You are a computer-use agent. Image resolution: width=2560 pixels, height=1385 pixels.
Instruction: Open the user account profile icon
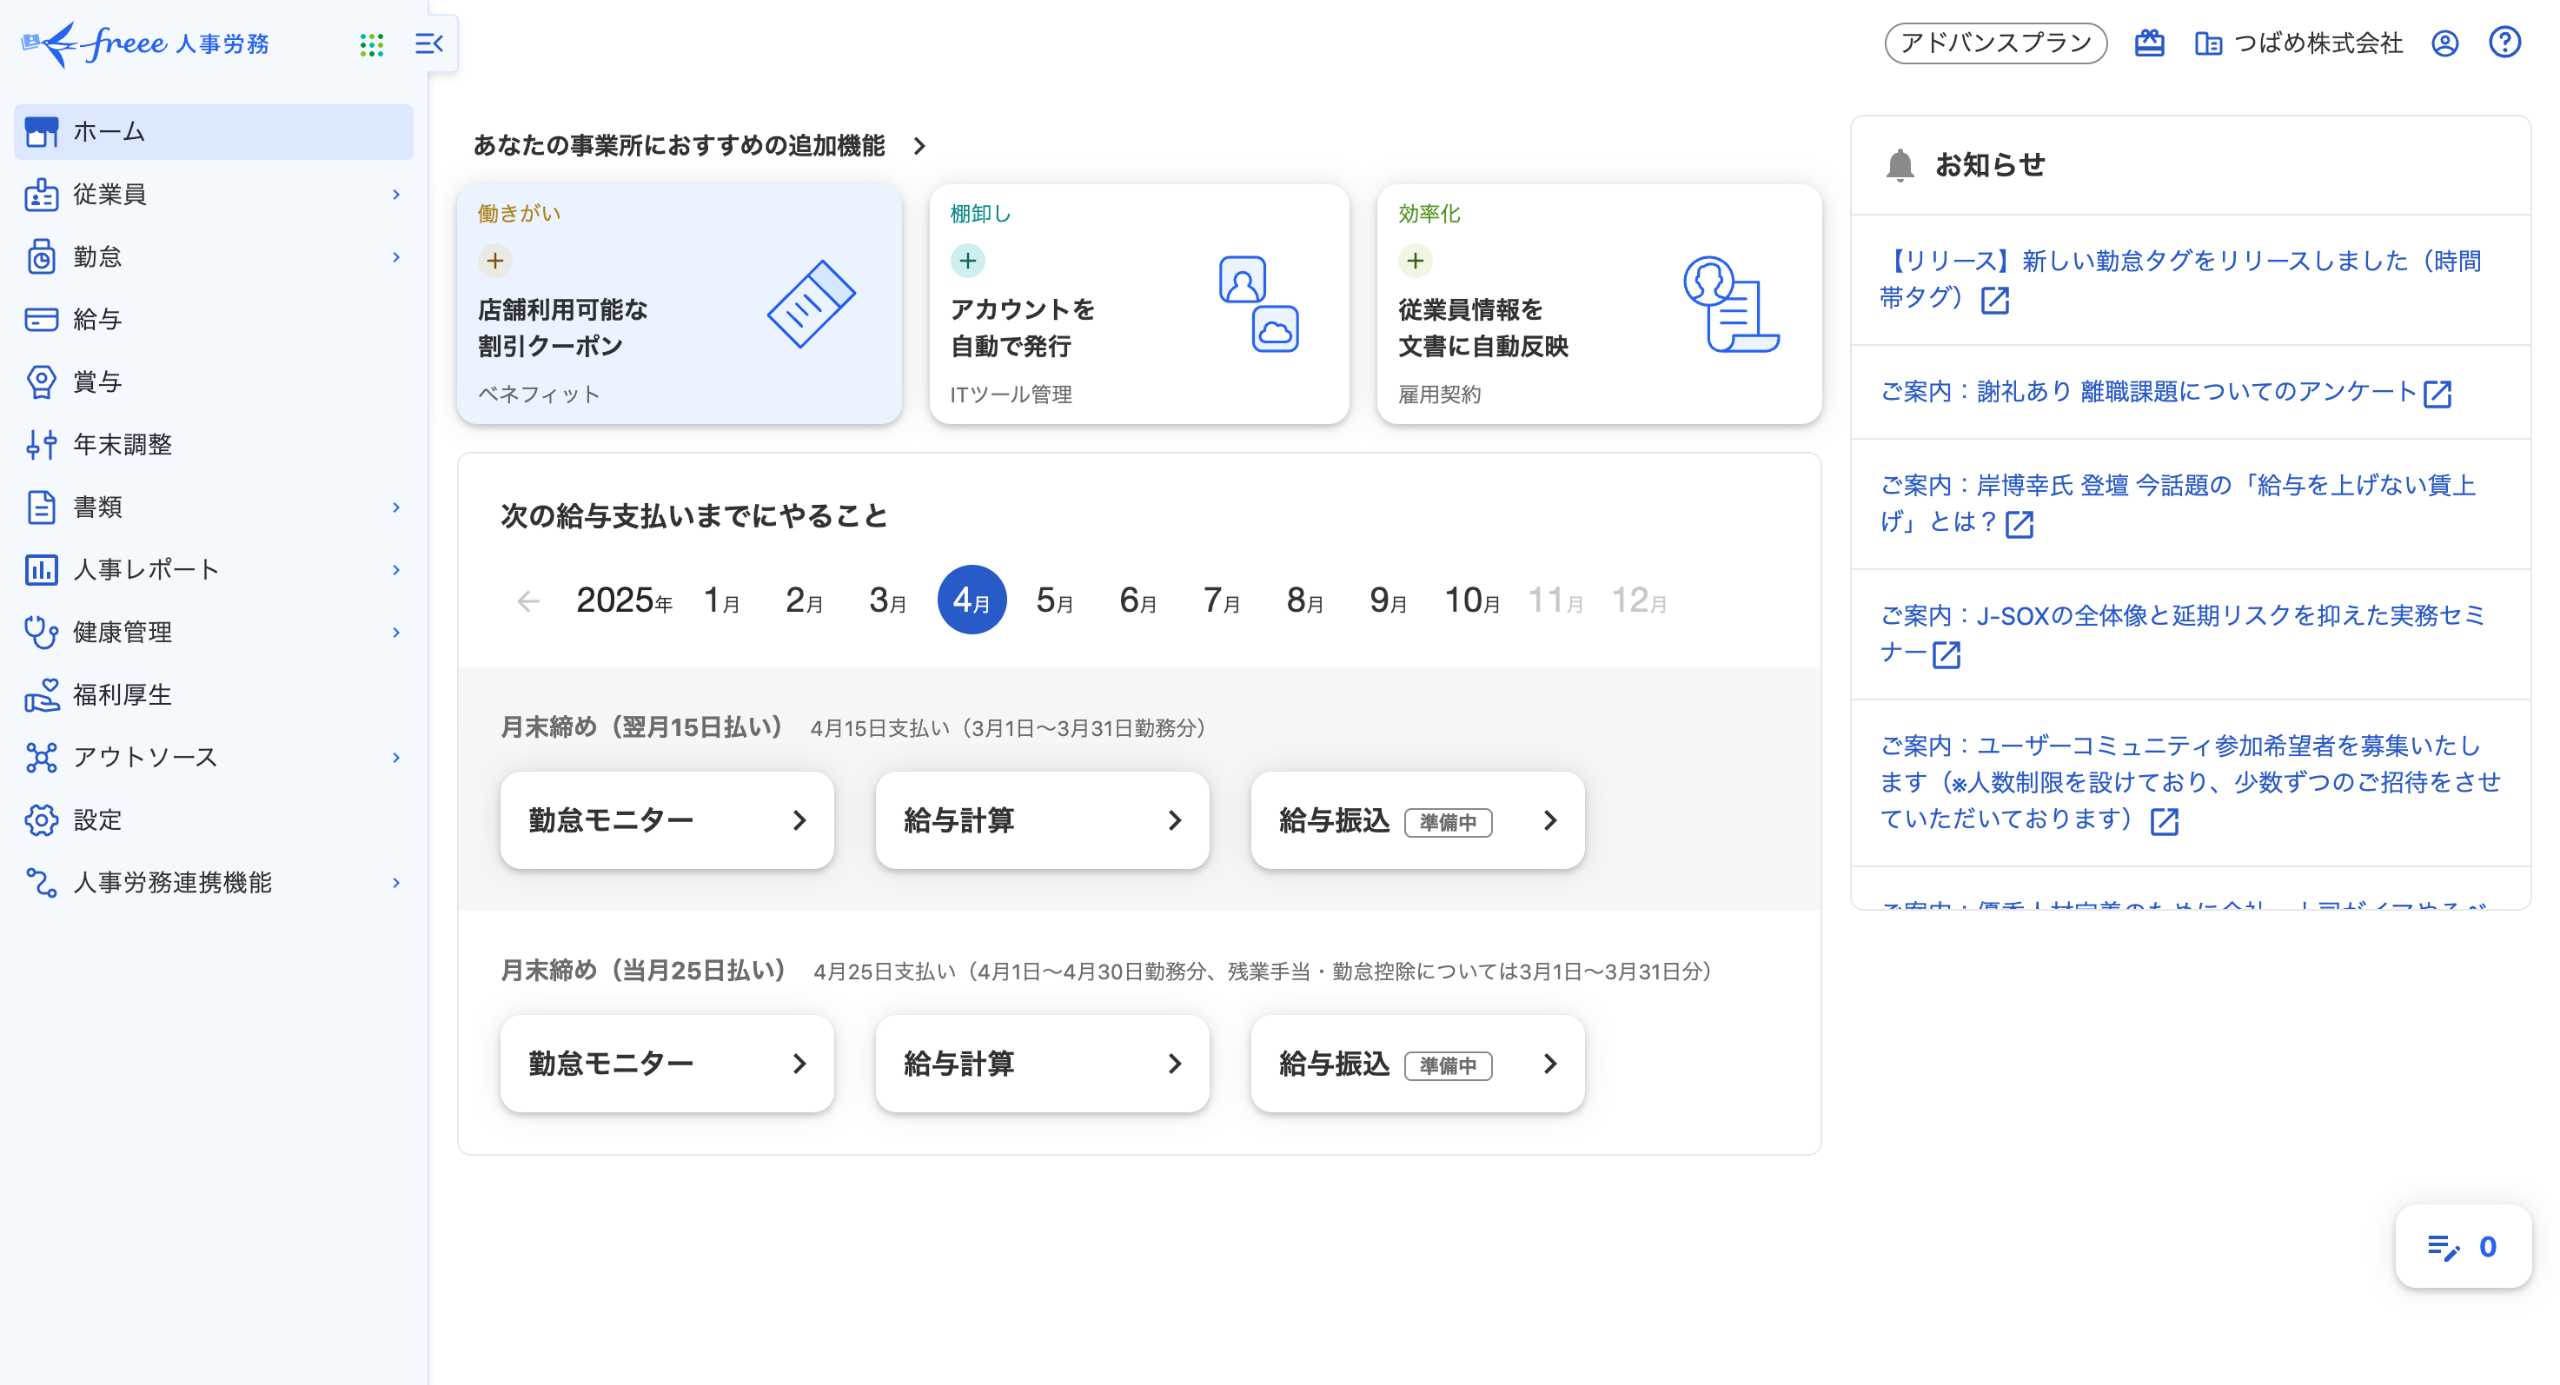tap(2444, 43)
